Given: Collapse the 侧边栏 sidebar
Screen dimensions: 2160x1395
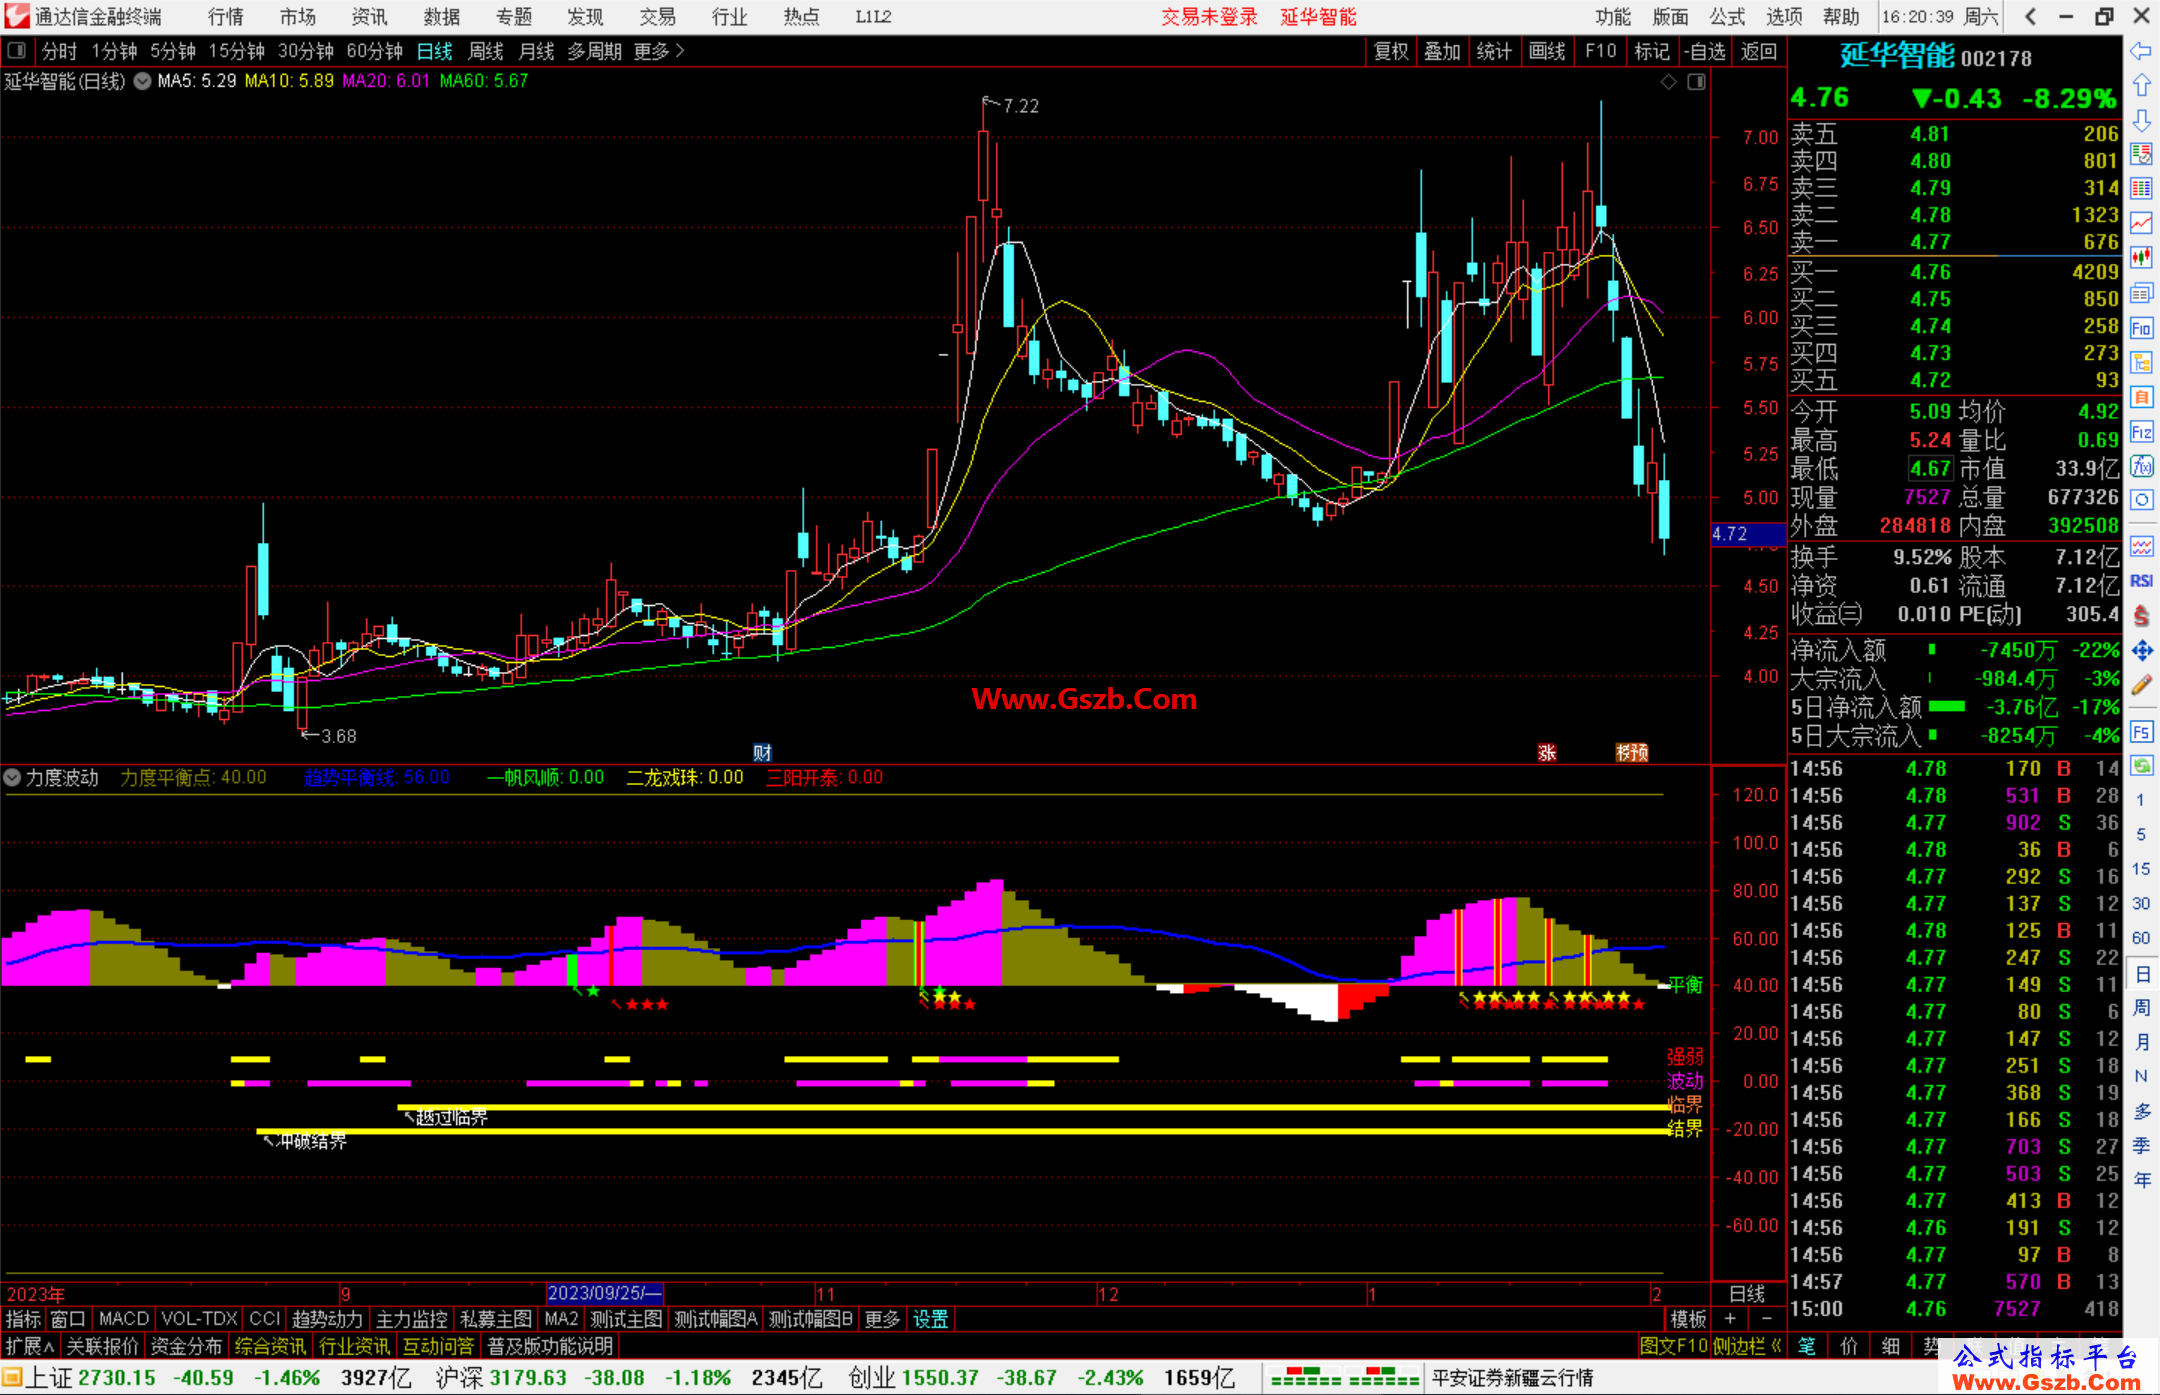Looking at the screenshot, I should pyautogui.click(x=1747, y=1346).
